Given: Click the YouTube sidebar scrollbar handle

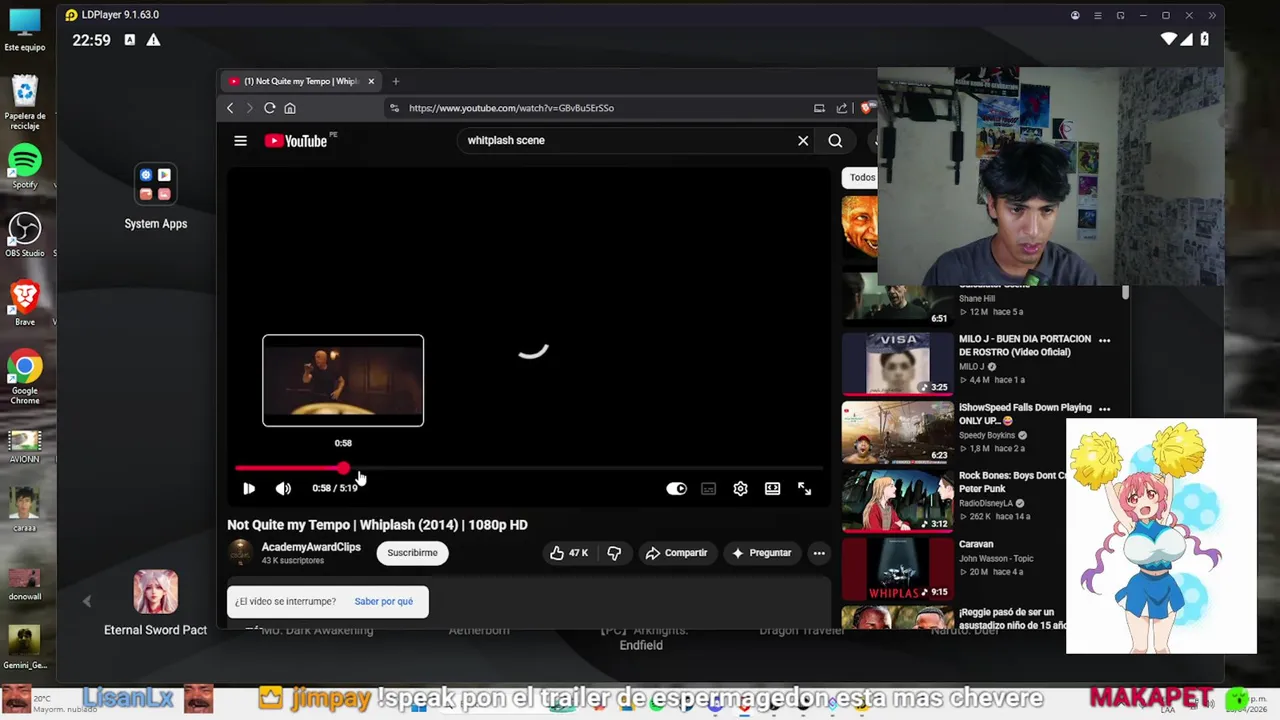Looking at the screenshot, I should (1125, 292).
